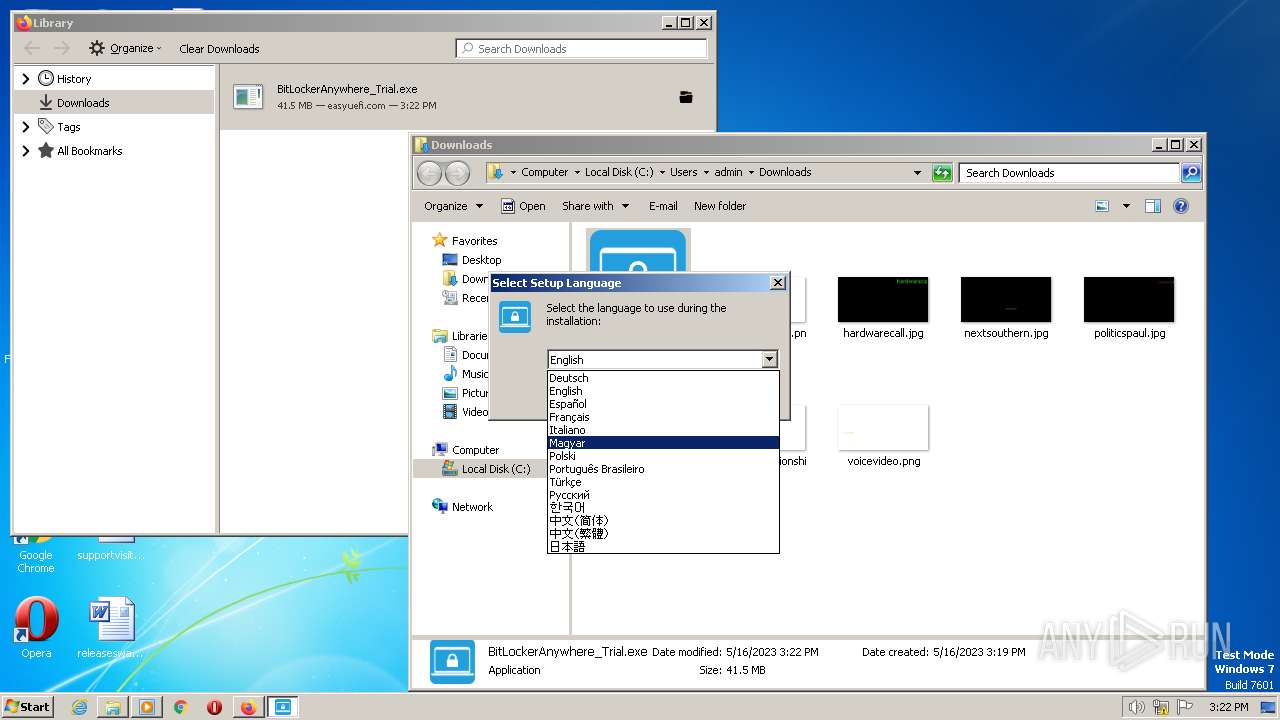Choose Deutsch from the language dropdown list
This screenshot has height=720, width=1280.
coord(663,378)
